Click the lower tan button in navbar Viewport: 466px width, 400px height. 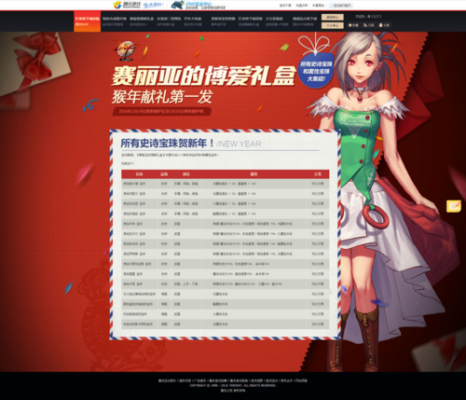pyautogui.click(x=332, y=25)
